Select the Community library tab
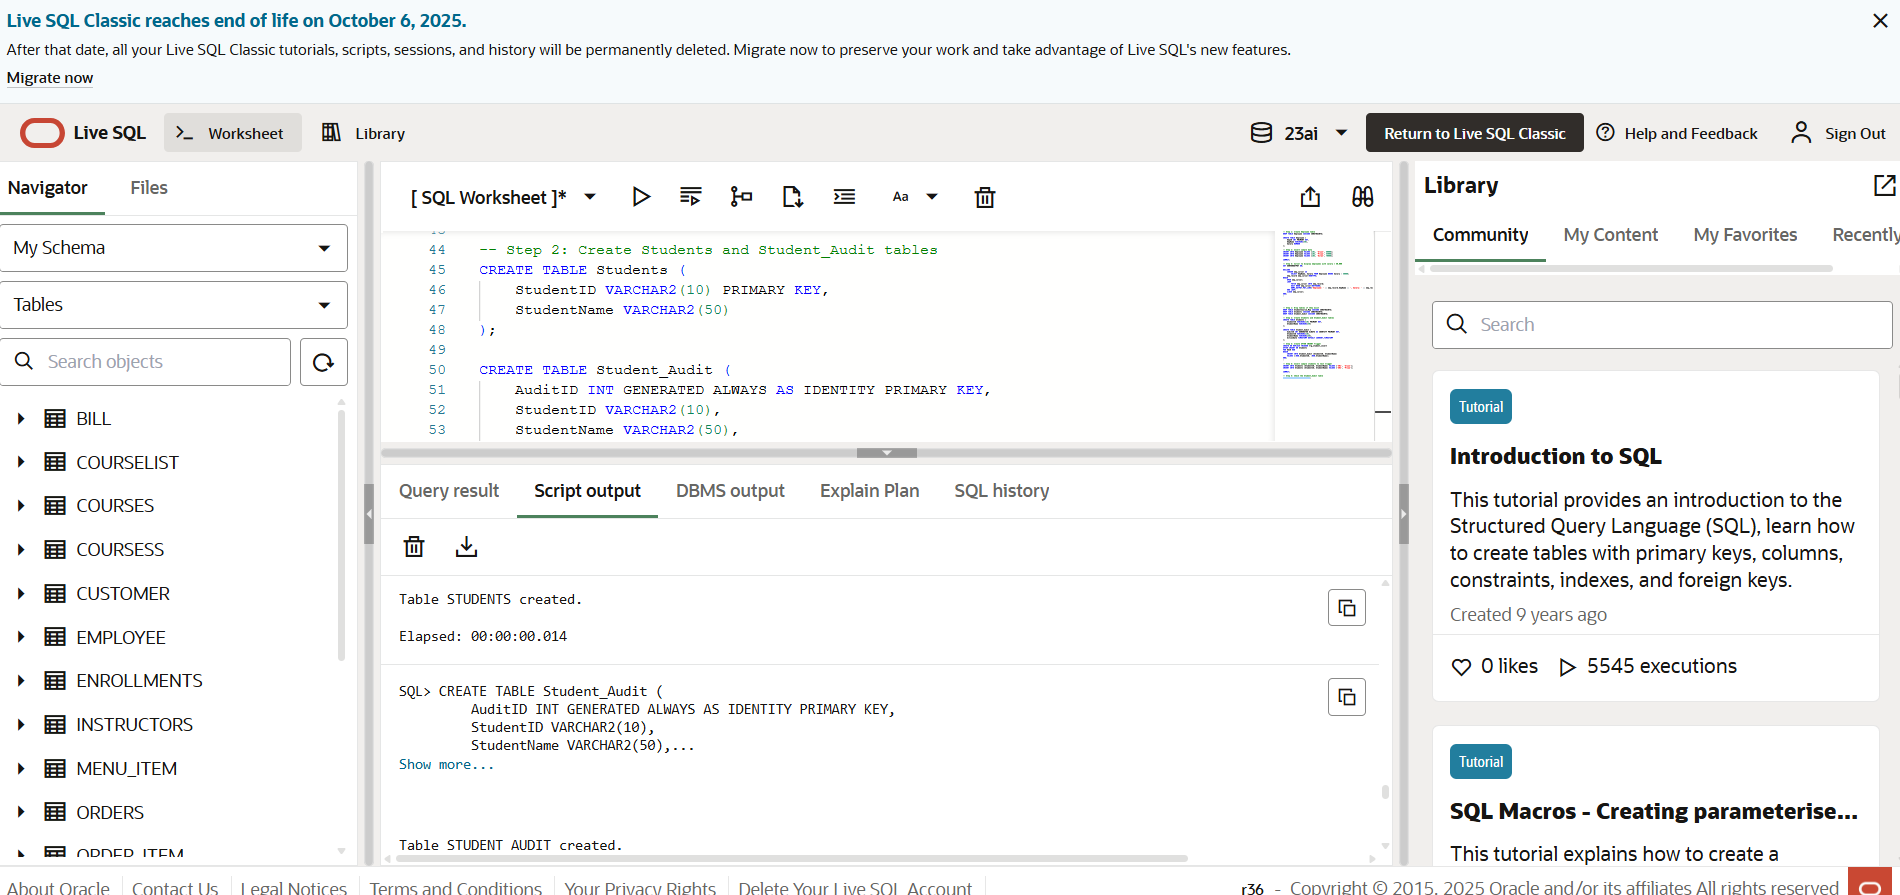This screenshot has width=1900, height=895. click(x=1480, y=235)
